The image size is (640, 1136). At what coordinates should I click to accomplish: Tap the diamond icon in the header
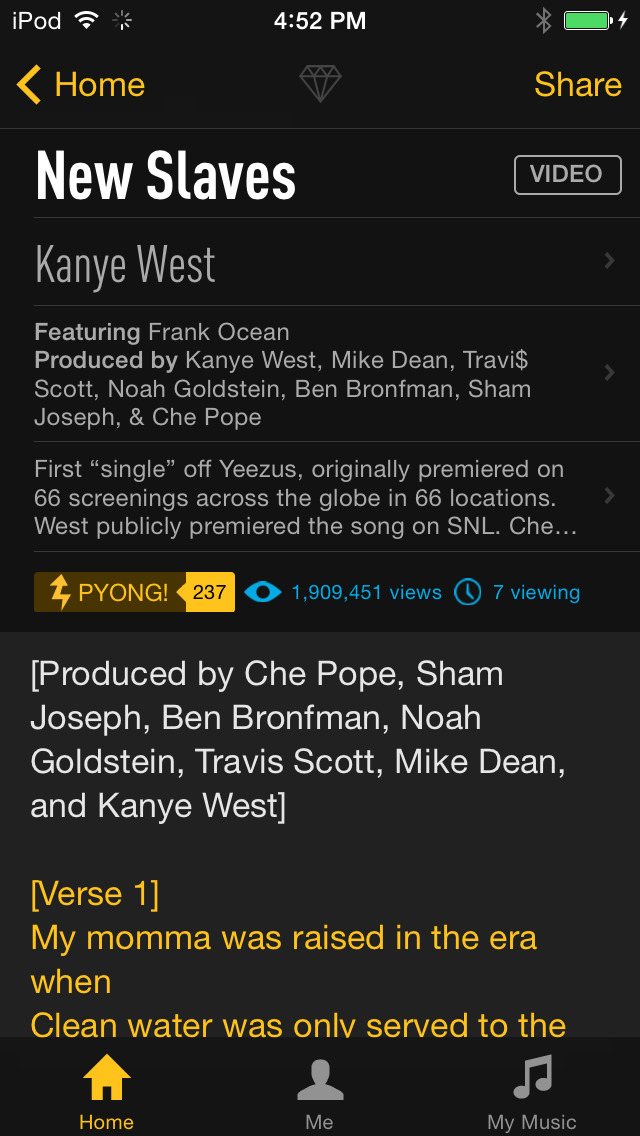click(x=320, y=85)
